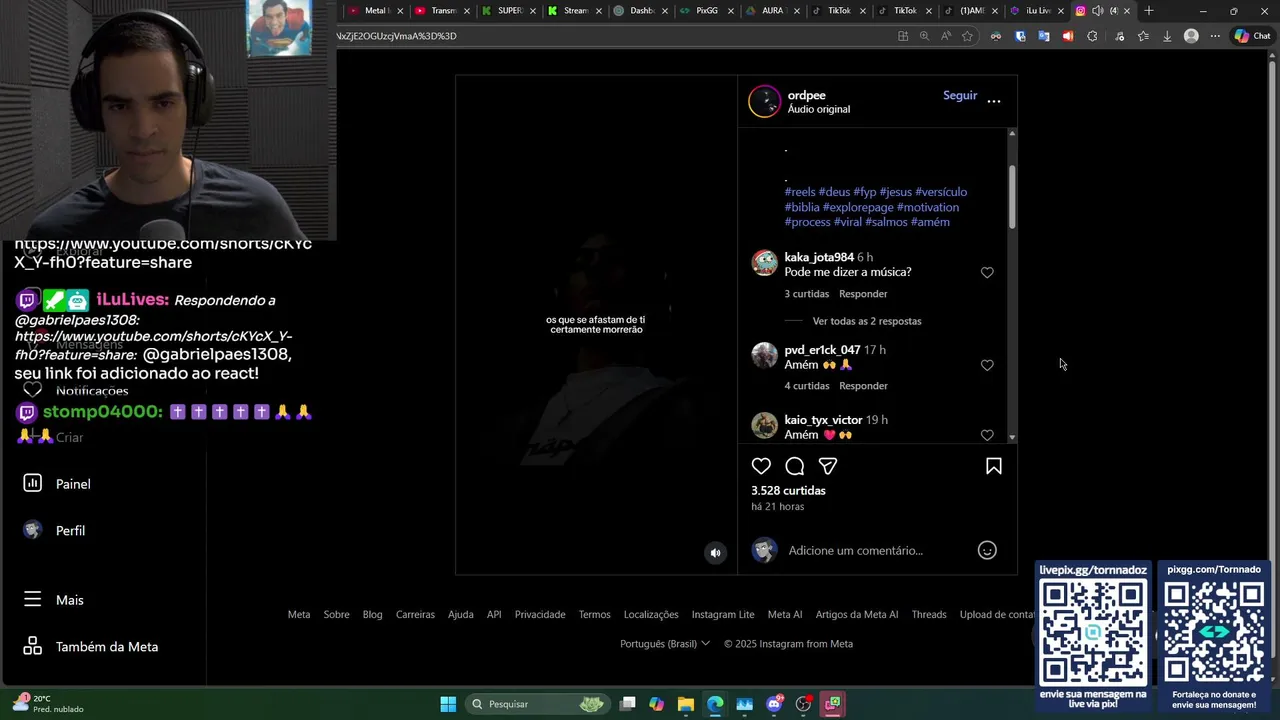This screenshot has width=1280, height=720.
Task: Zoom page with magnifier icon in address bar
Action: pyautogui.click(x=924, y=36)
